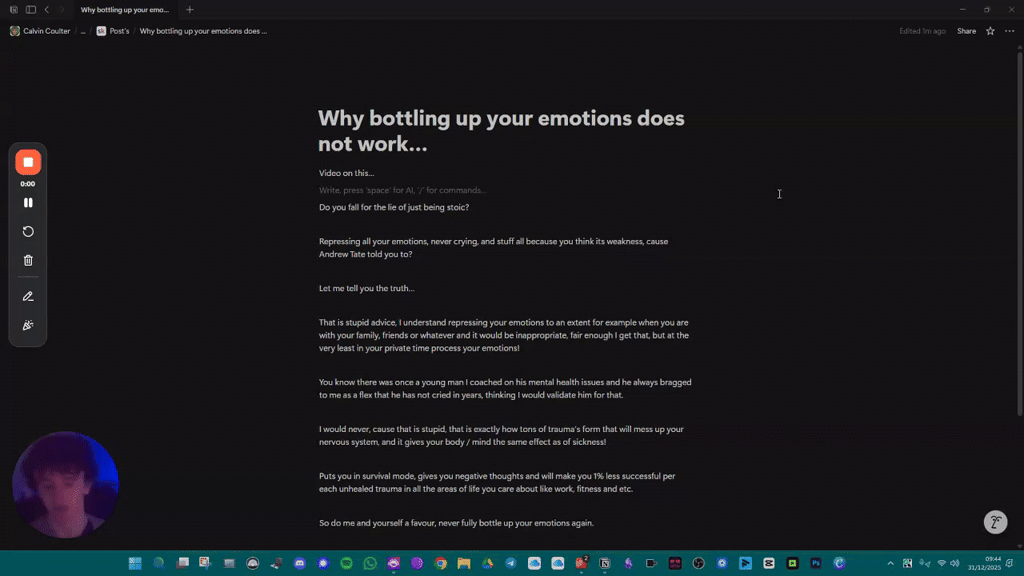Click the back navigation arrow
1024x576 pixels.
[47, 9]
